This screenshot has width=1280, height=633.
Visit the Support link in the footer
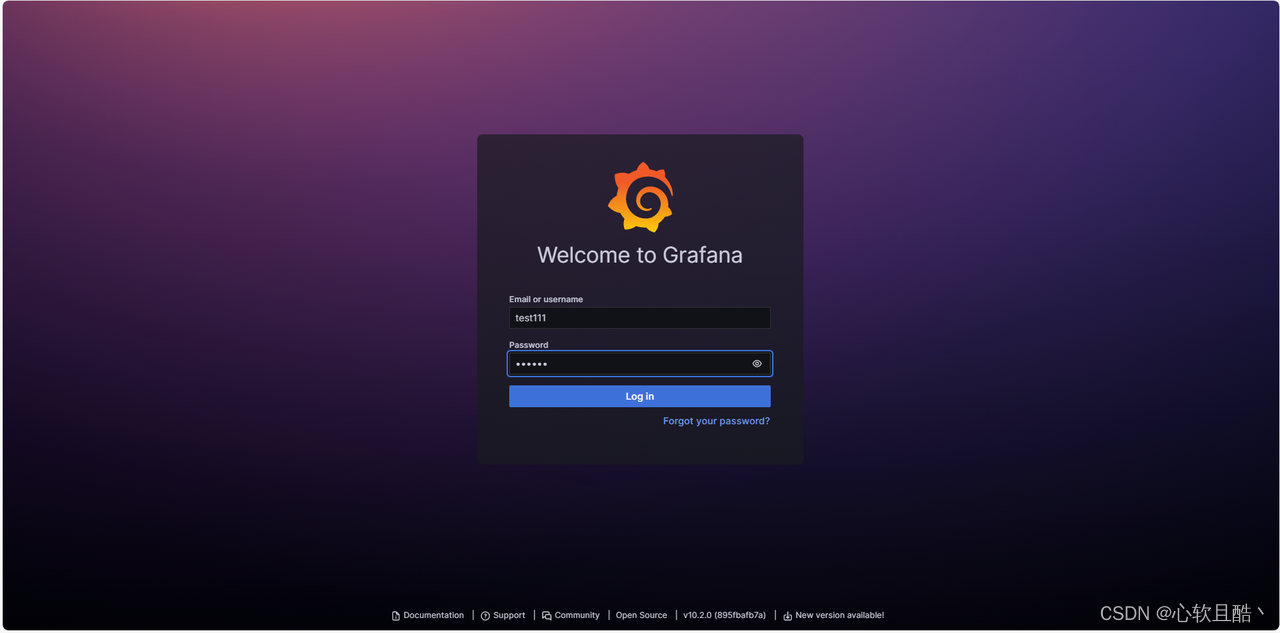[509, 615]
